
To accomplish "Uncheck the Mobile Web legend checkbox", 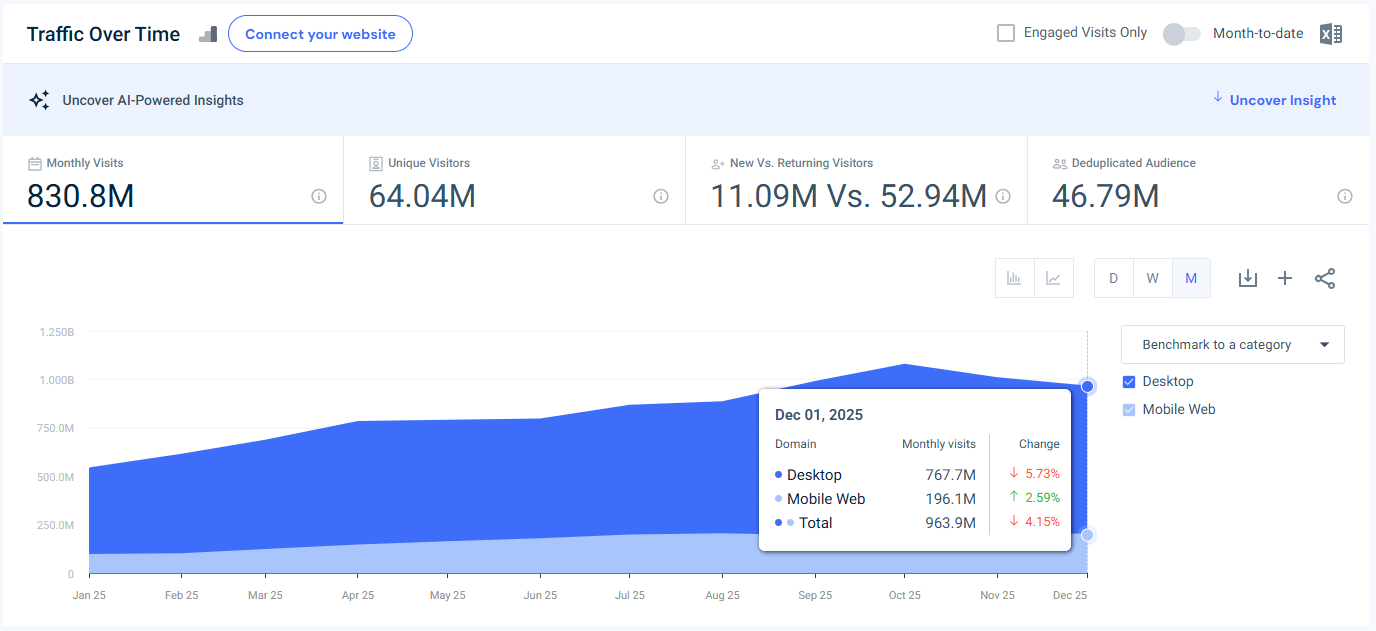I will pyautogui.click(x=1128, y=409).
